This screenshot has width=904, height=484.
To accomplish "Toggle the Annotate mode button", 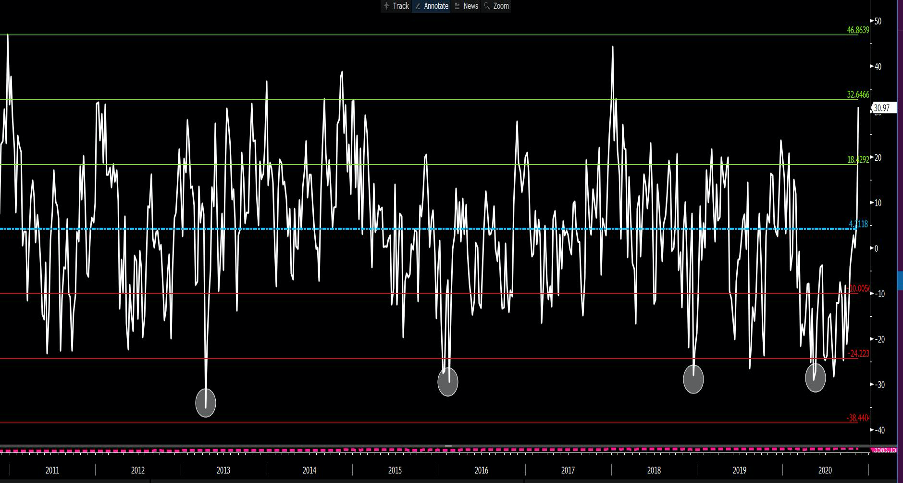I will pyautogui.click(x=432, y=6).
